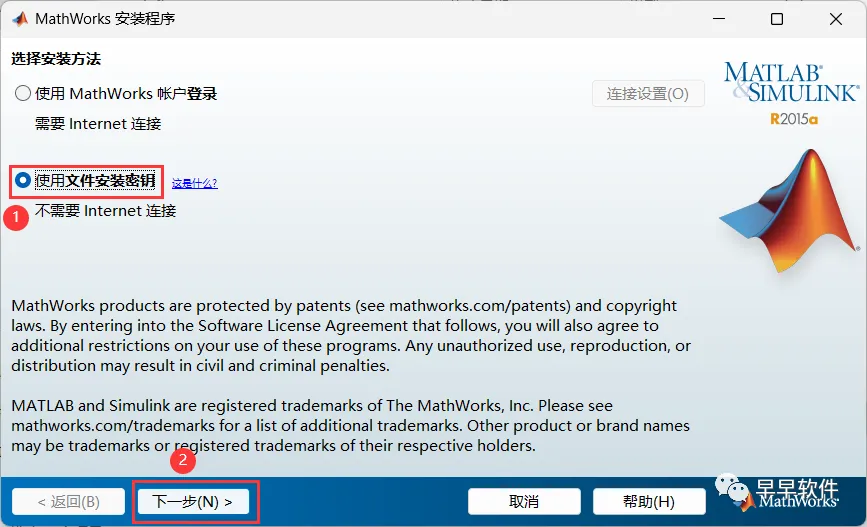
Task: Click the MATLAB membrane logo image
Action: point(790,211)
